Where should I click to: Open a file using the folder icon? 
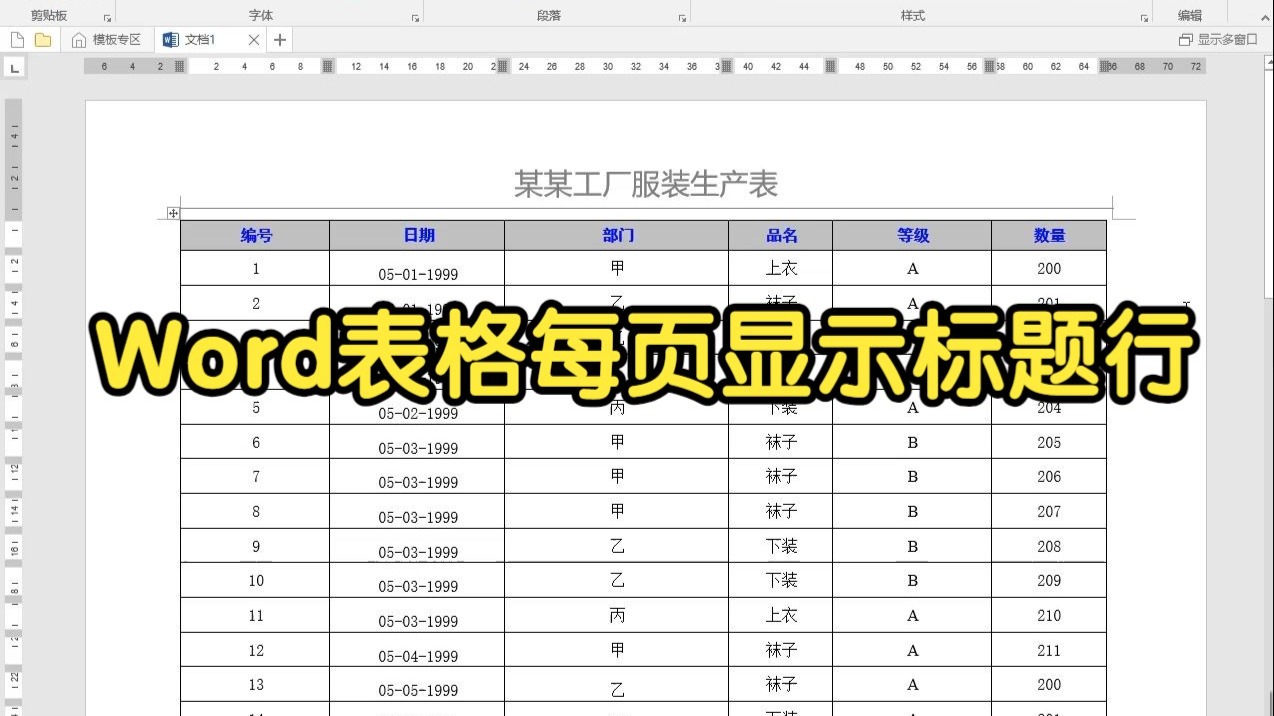[x=41, y=39]
